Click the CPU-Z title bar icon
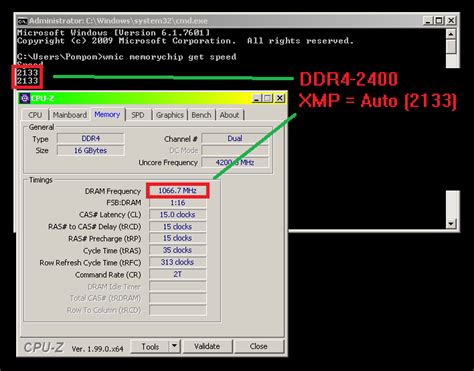This screenshot has height=371, width=474. coord(25,98)
